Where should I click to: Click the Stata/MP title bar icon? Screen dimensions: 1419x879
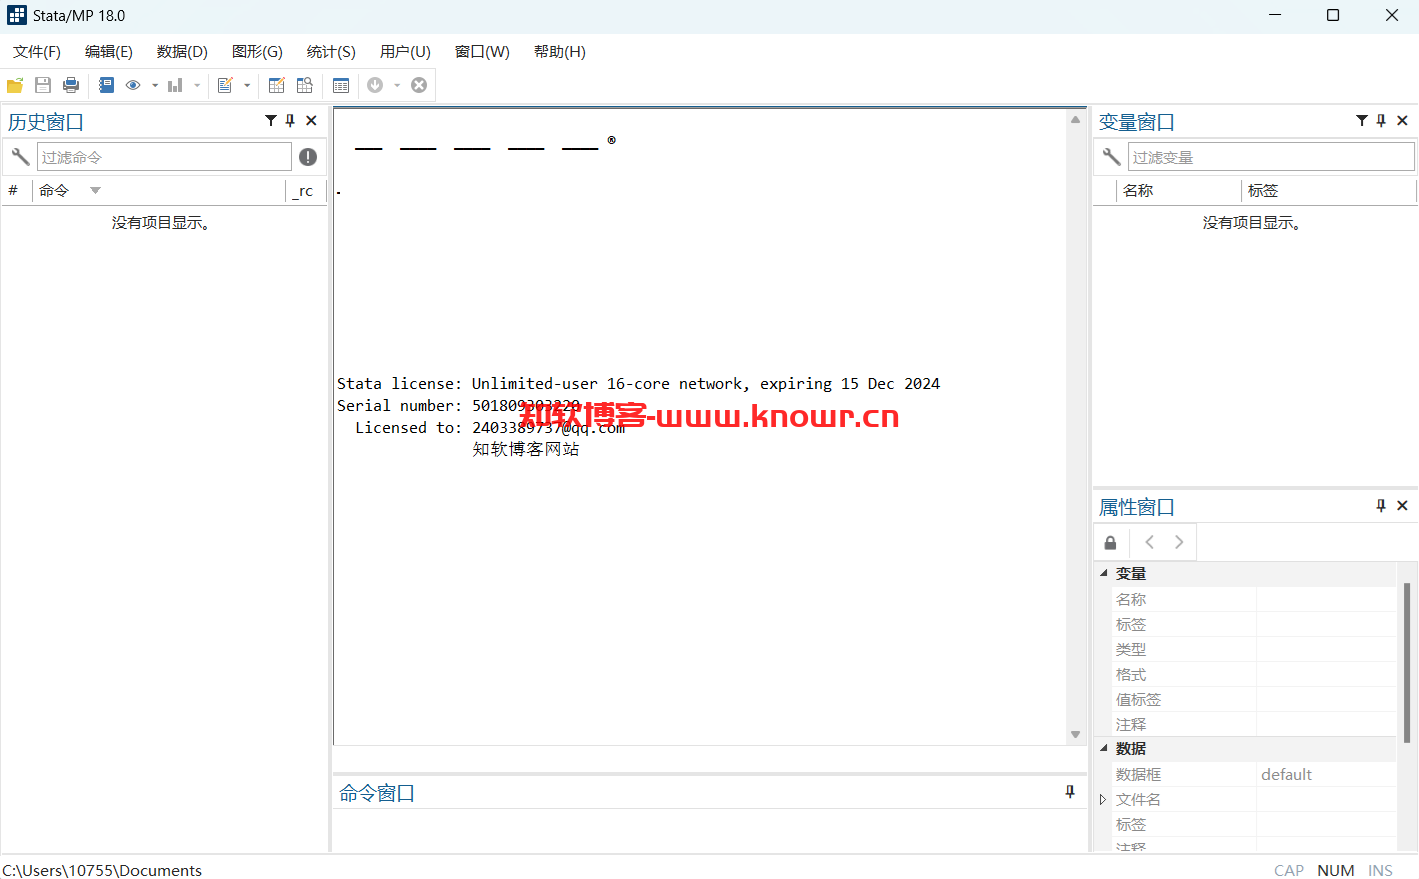point(17,15)
